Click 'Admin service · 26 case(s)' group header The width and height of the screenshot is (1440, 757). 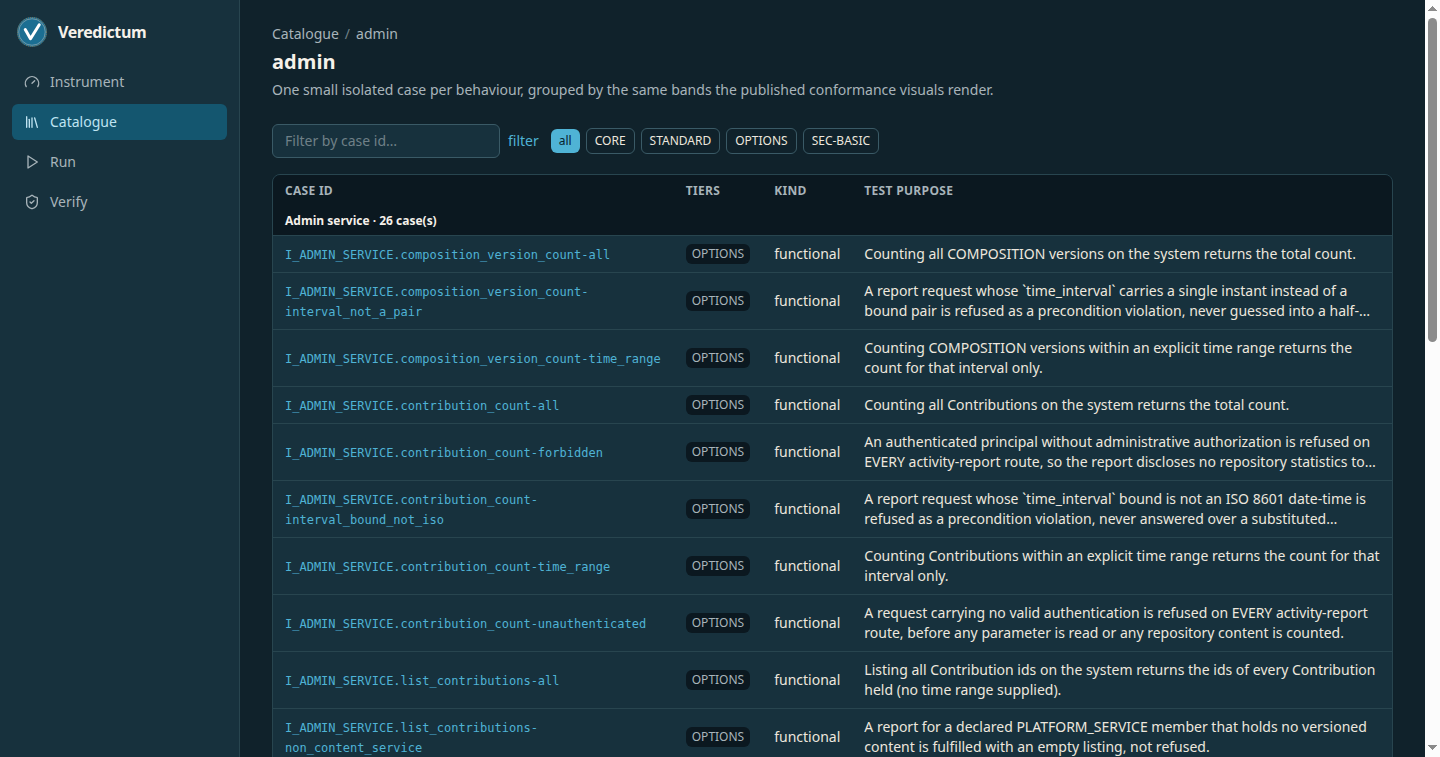tap(361, 220)
